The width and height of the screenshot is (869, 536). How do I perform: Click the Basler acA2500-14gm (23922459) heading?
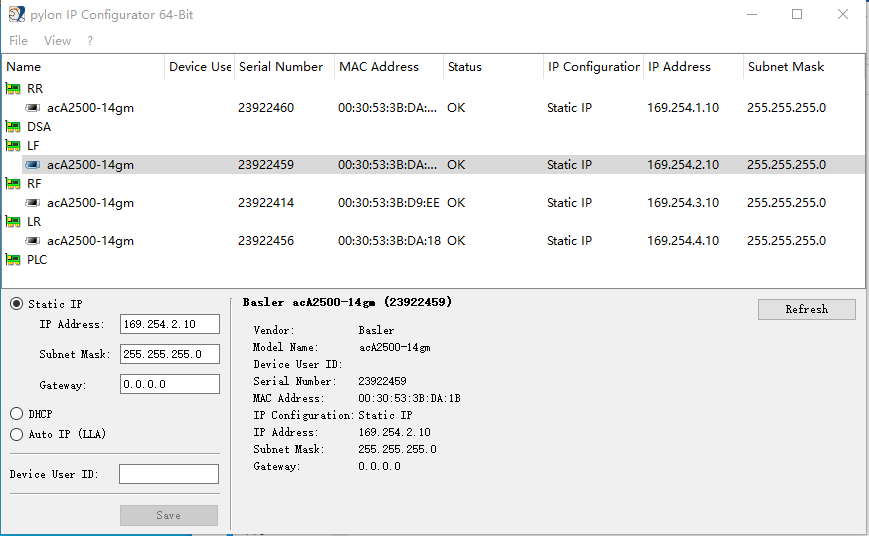(x=347, y=302)
